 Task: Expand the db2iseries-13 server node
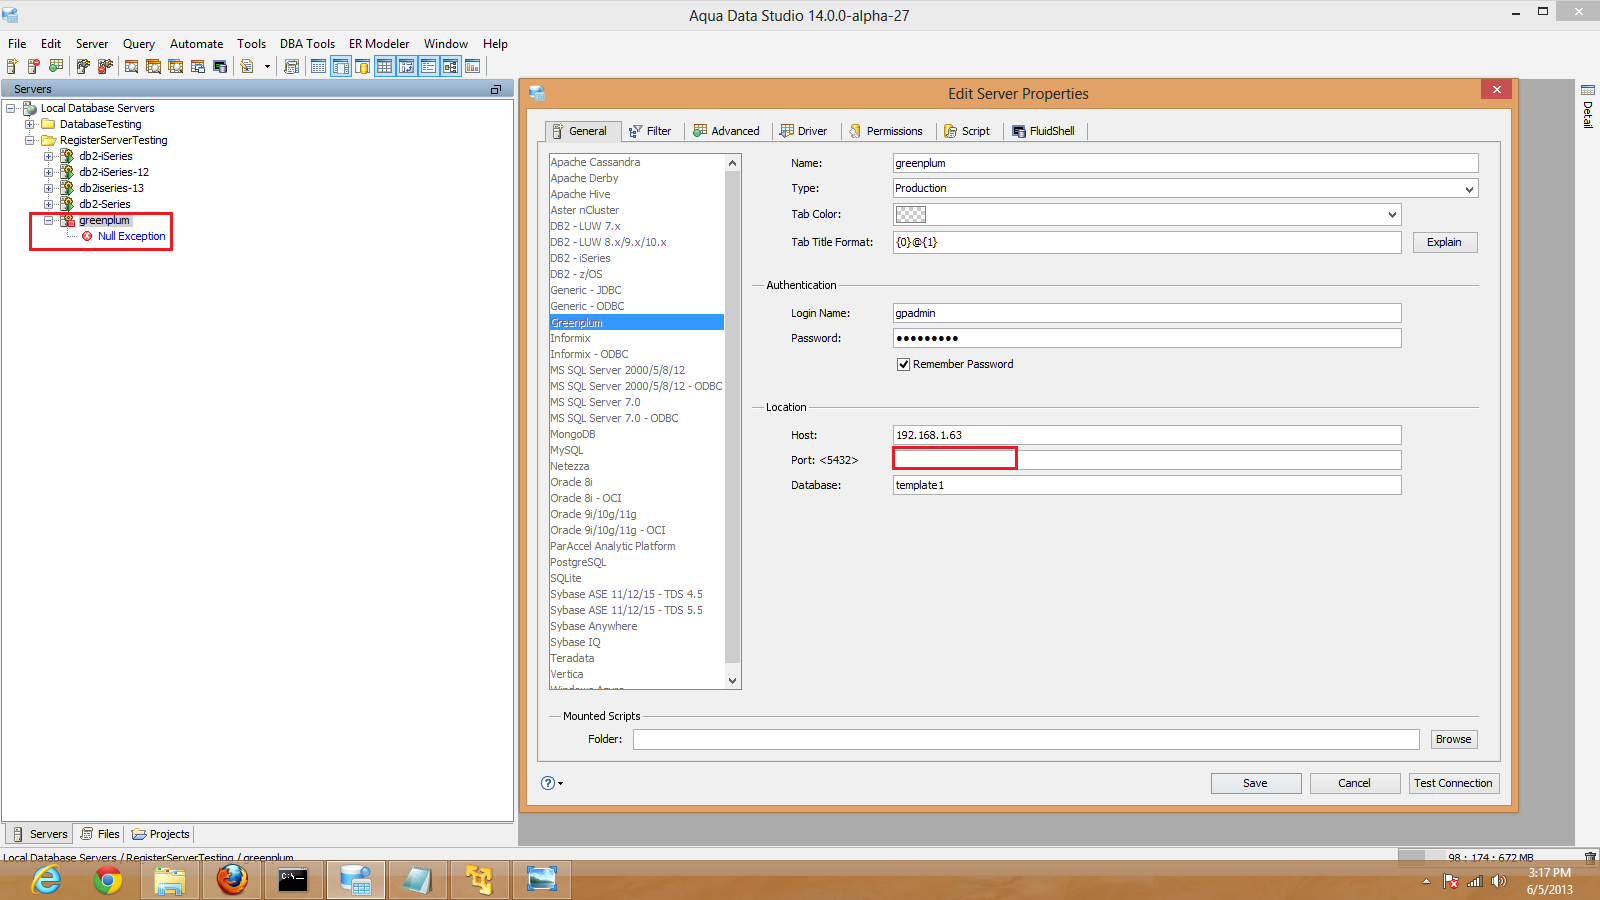pos(48,188)
